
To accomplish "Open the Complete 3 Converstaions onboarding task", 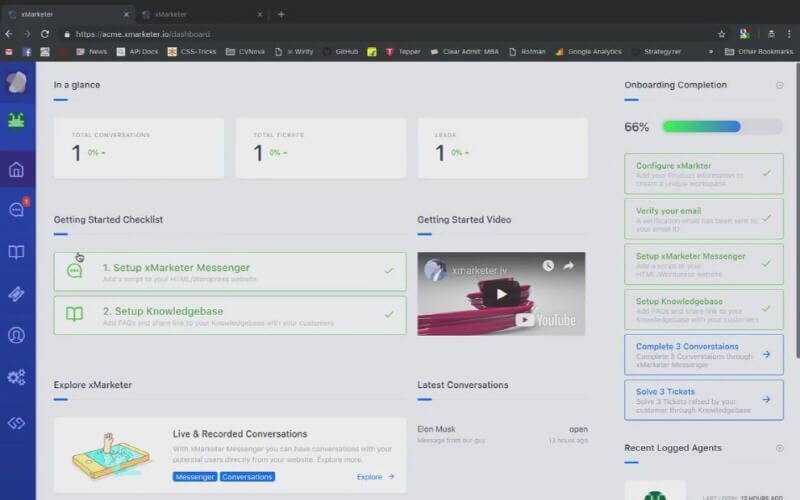I will click(704, 355).
